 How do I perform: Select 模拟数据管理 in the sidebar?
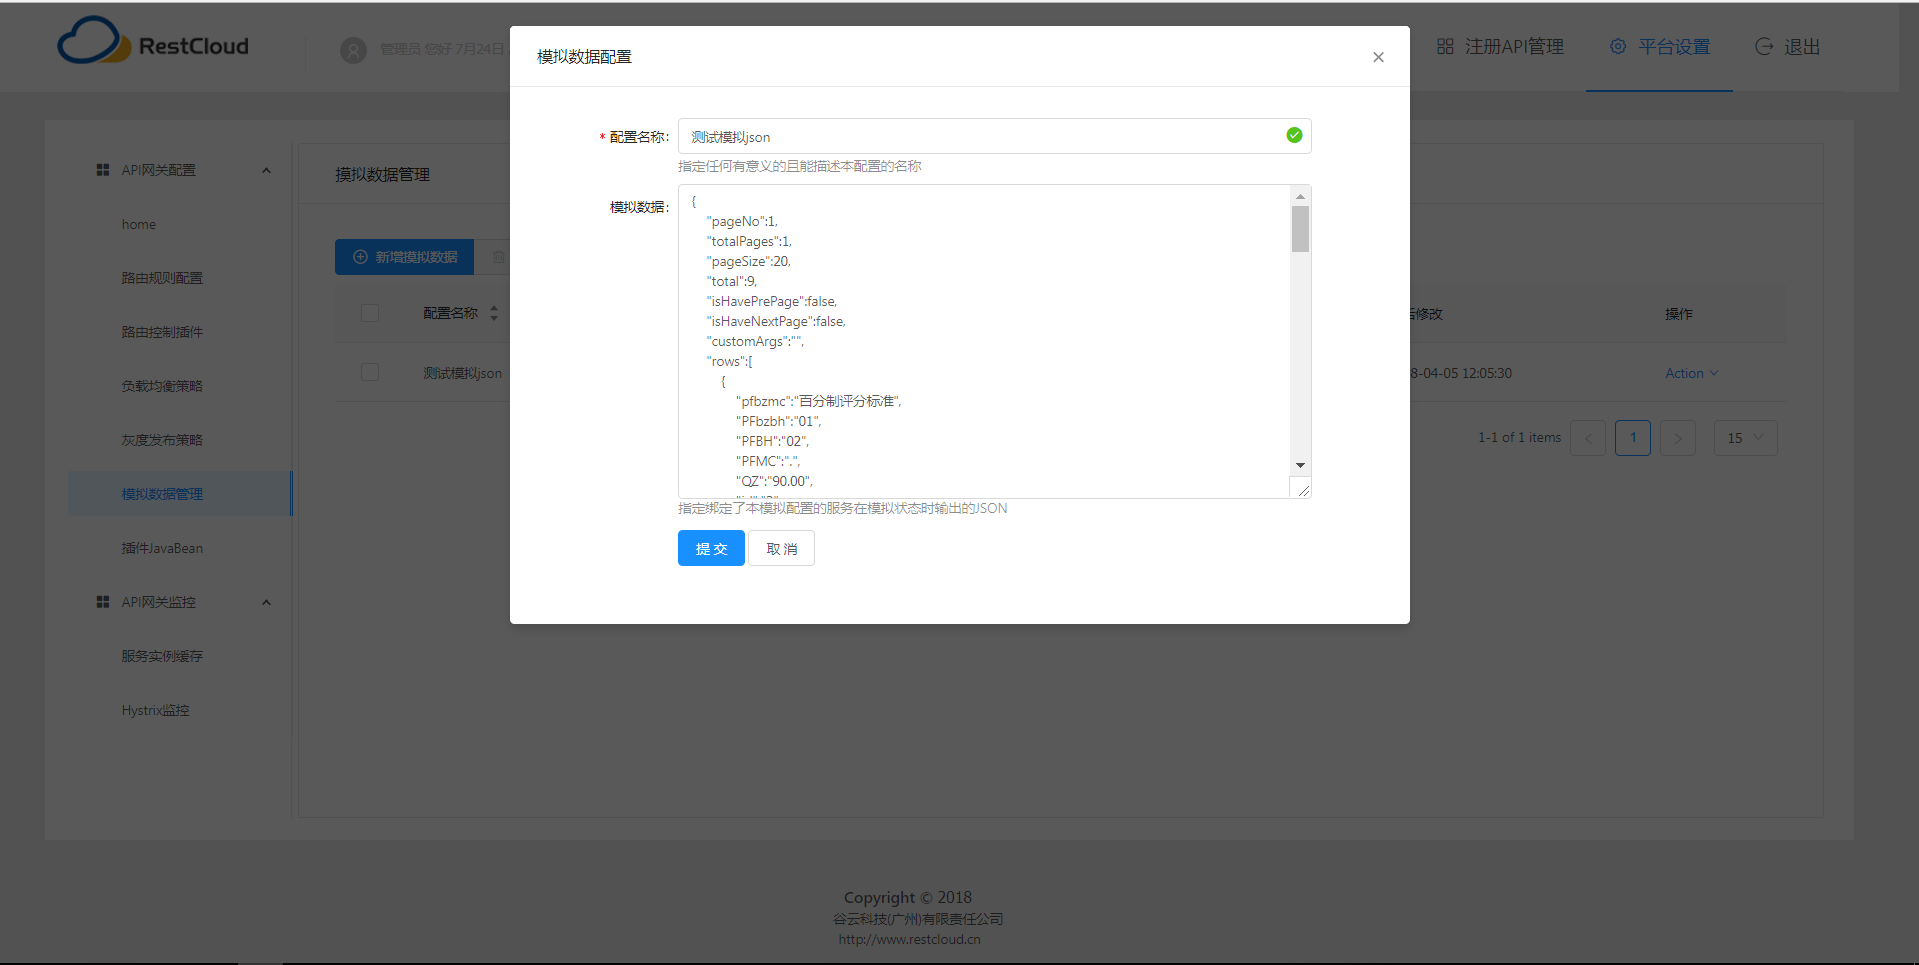click(x=161, y=493)
